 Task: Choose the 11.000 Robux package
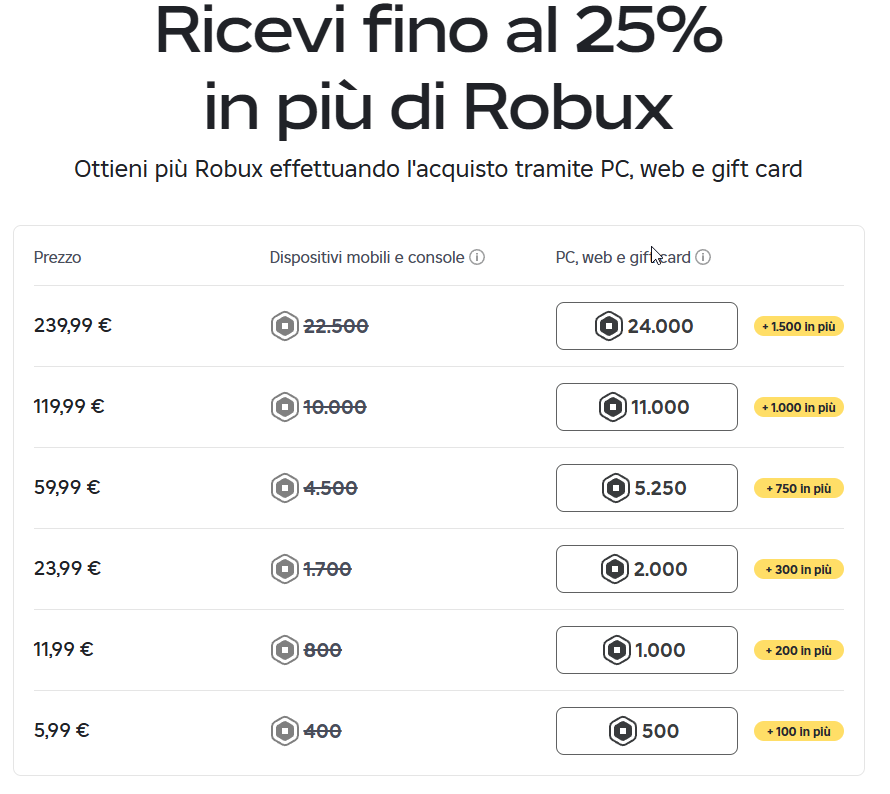point(646,407)
